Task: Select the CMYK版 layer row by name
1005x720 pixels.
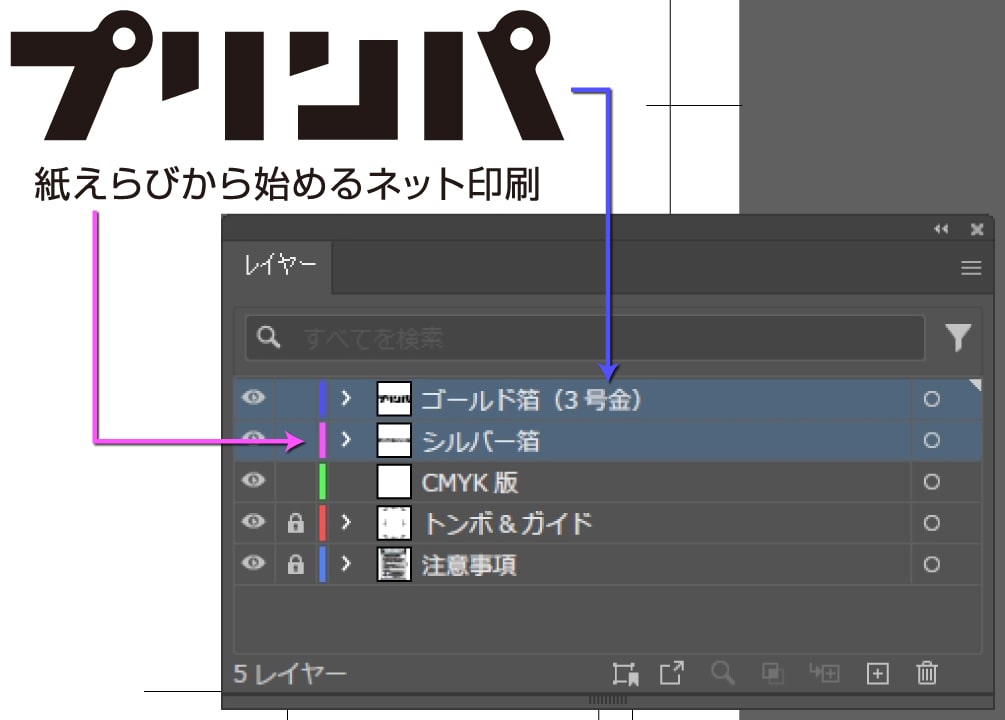Action: [470, 482]
